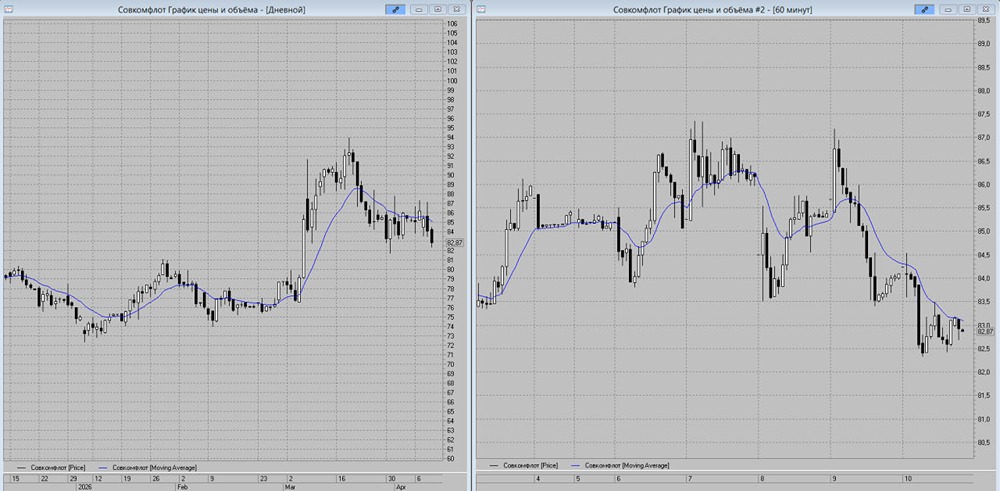Click date label 23 on daily time axis

click(x=263, y=478)
